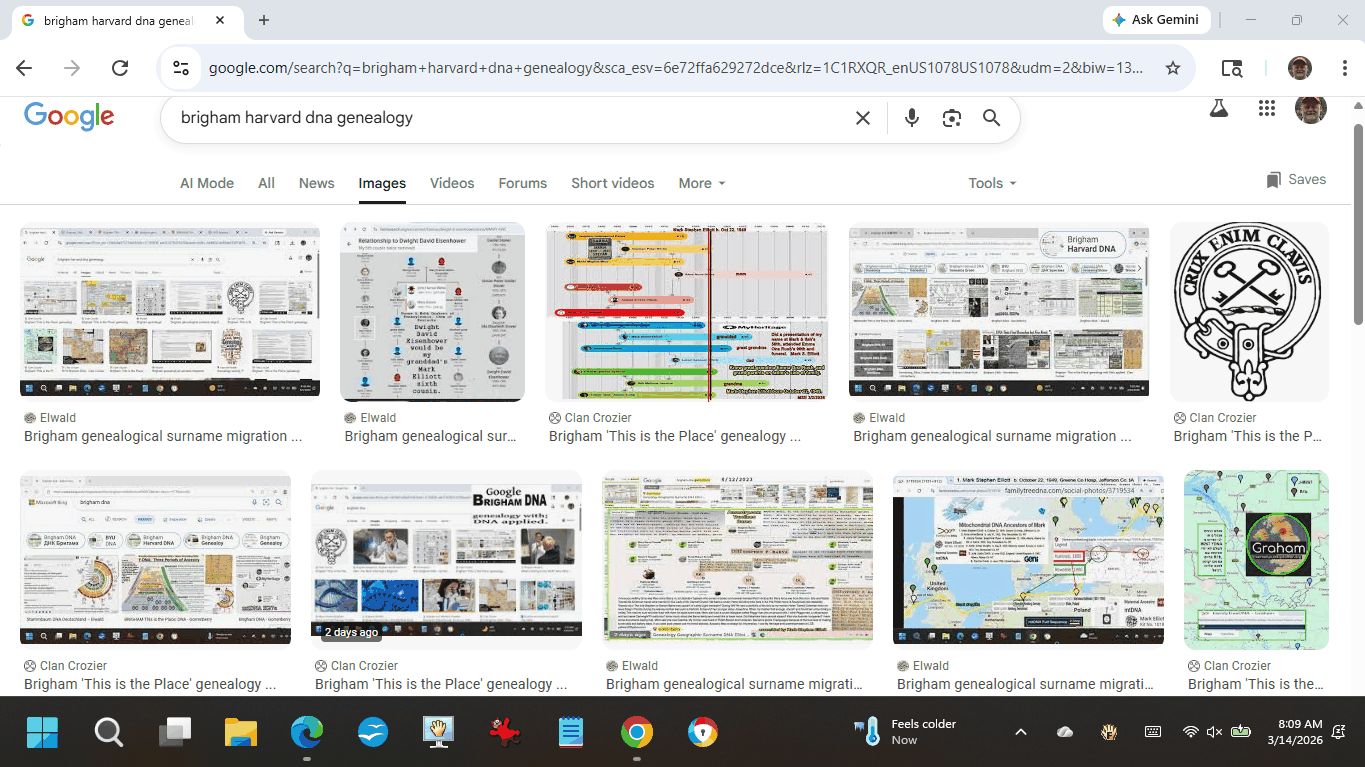
Task: Show hidden system tray icons
Action: click(x=1020, y=732)
